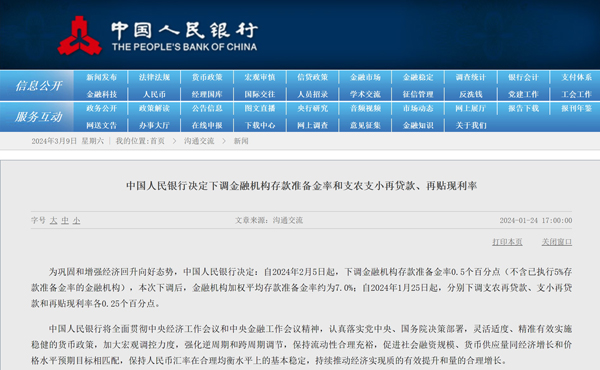
Task: Go to 政策解读 section
Action: click(x=154, y=108)
